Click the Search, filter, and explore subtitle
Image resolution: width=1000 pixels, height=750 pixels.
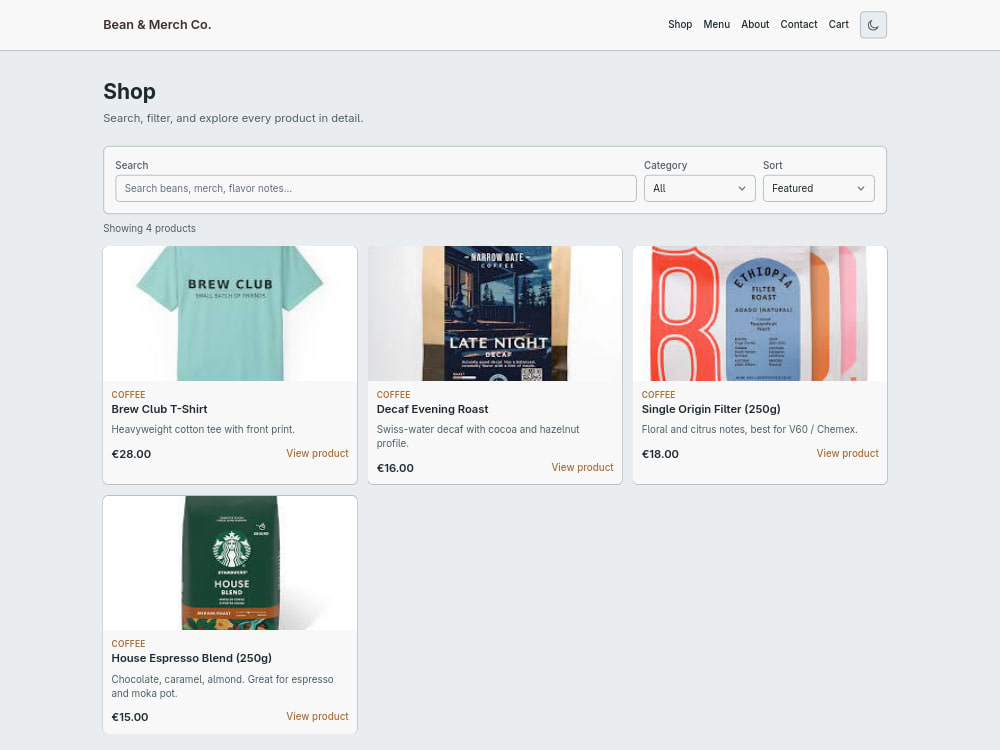tap(233, 118)
